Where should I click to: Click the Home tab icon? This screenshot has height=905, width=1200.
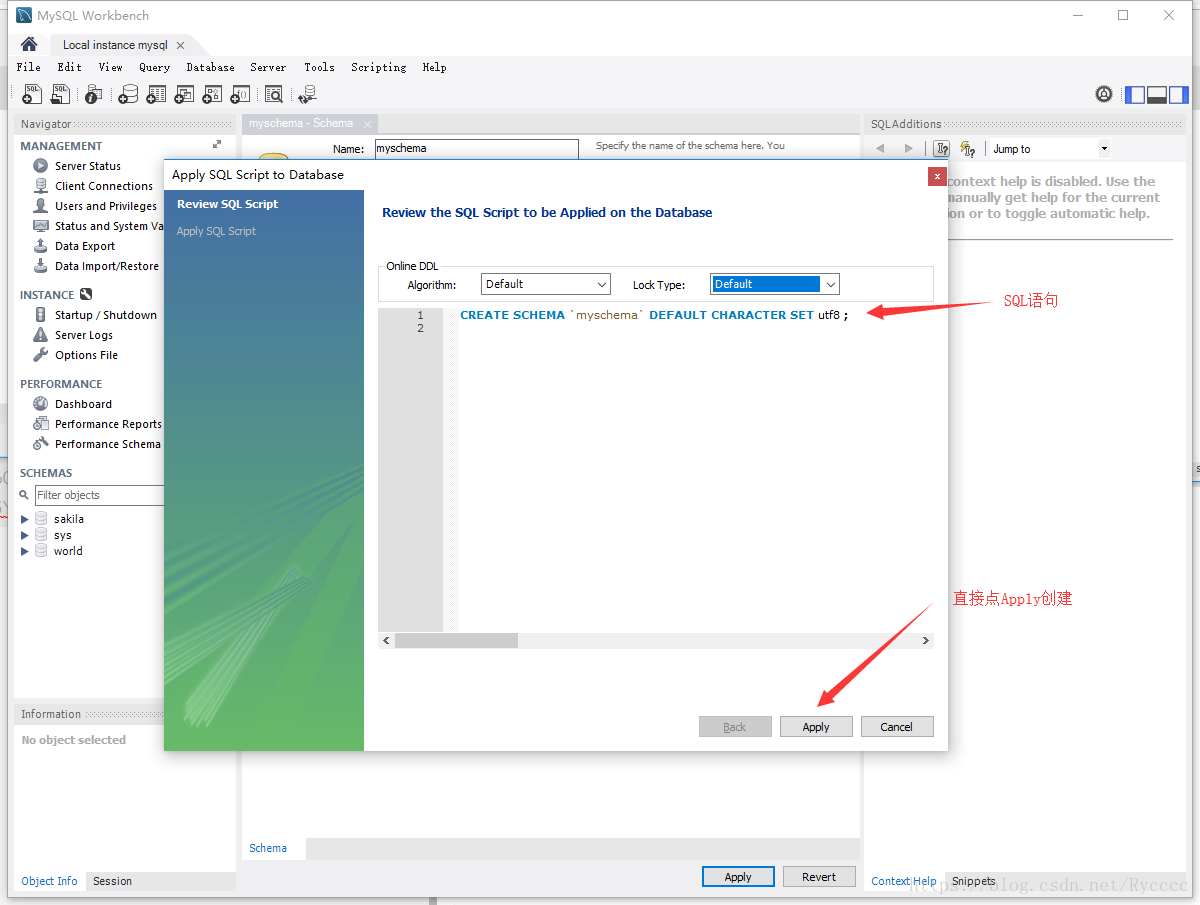[29, 44]
